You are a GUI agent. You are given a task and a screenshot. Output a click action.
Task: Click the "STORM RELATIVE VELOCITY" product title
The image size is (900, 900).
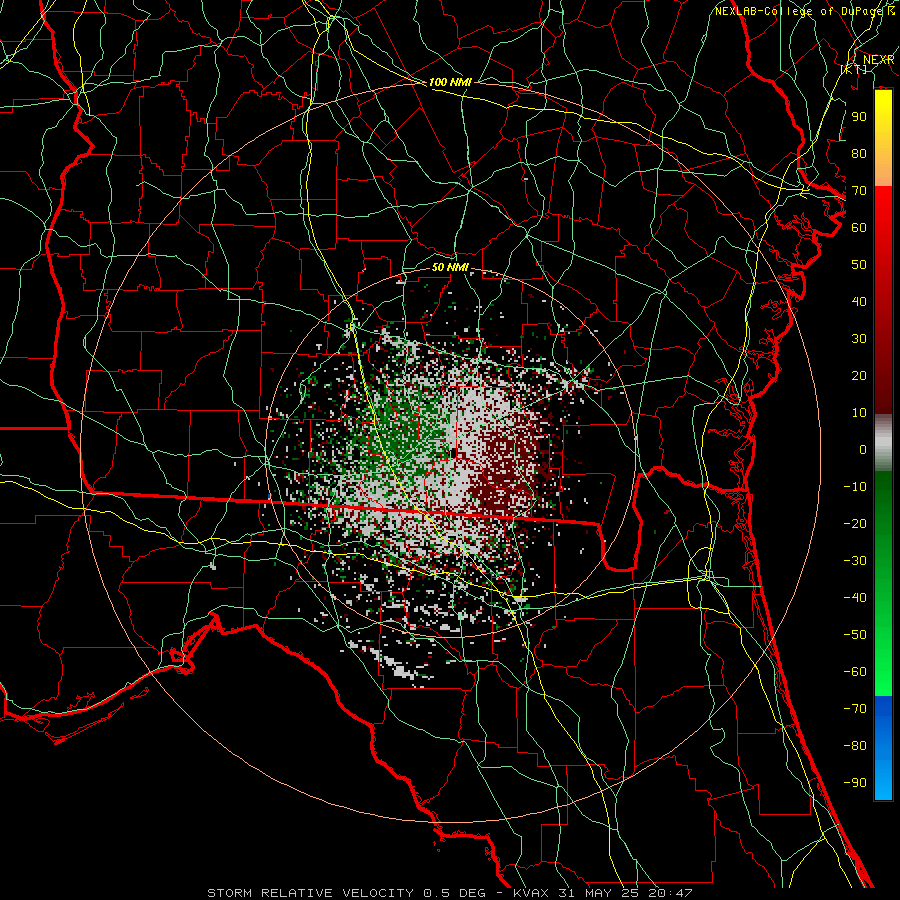(x=311, y=893)
